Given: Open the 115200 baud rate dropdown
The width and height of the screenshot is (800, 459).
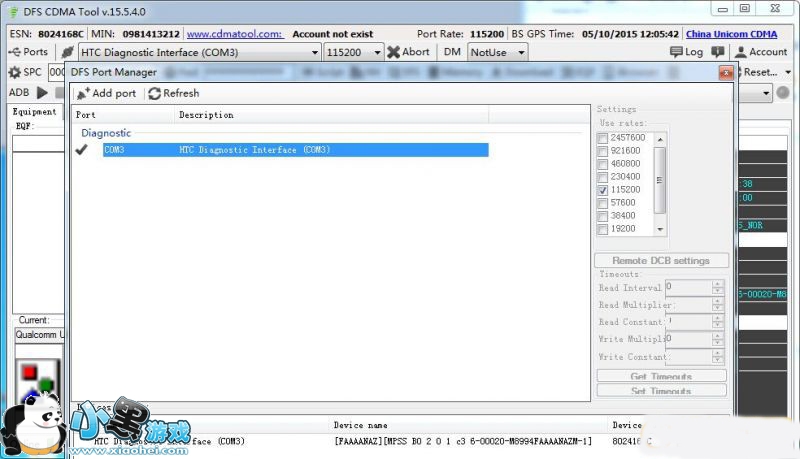Looking at the screenshot, I should [x=378, y=53].
